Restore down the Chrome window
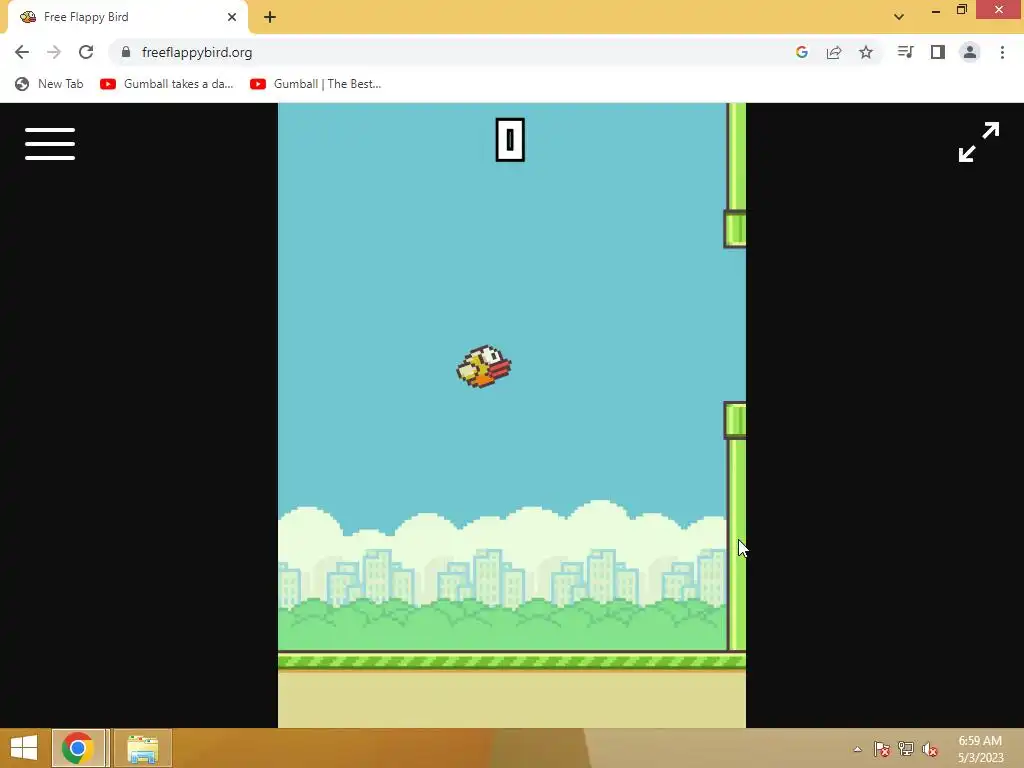 pyautogui.click(x=962, y=10)
